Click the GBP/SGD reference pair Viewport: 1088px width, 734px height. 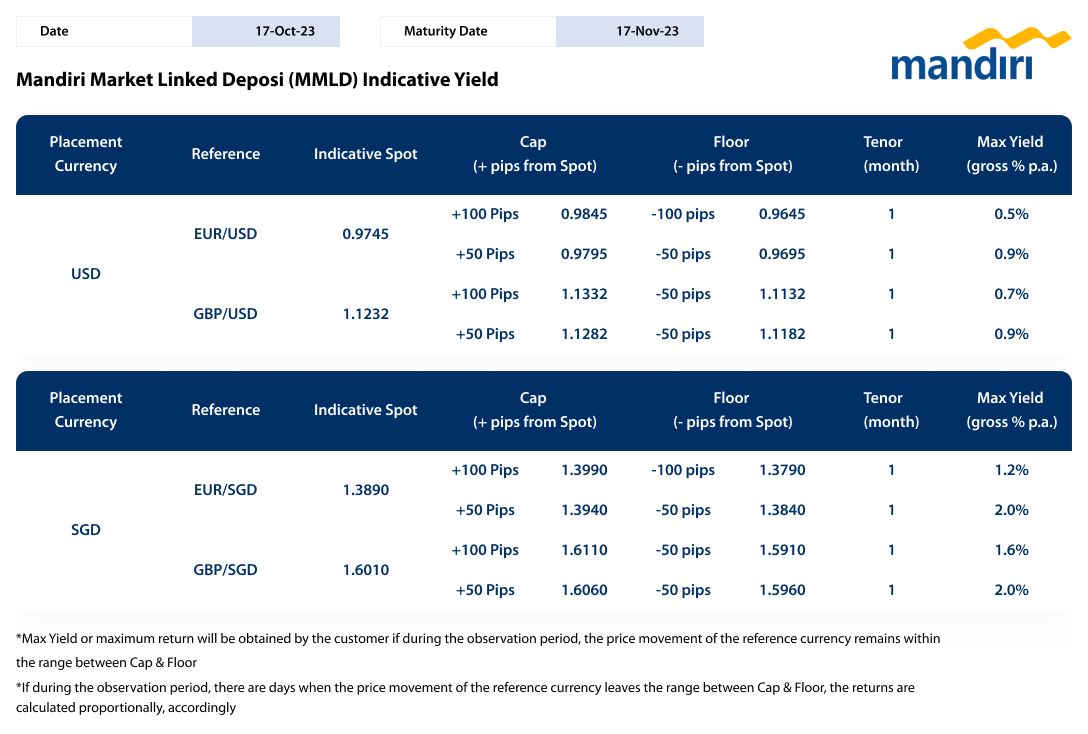click(x=226, y=570)
